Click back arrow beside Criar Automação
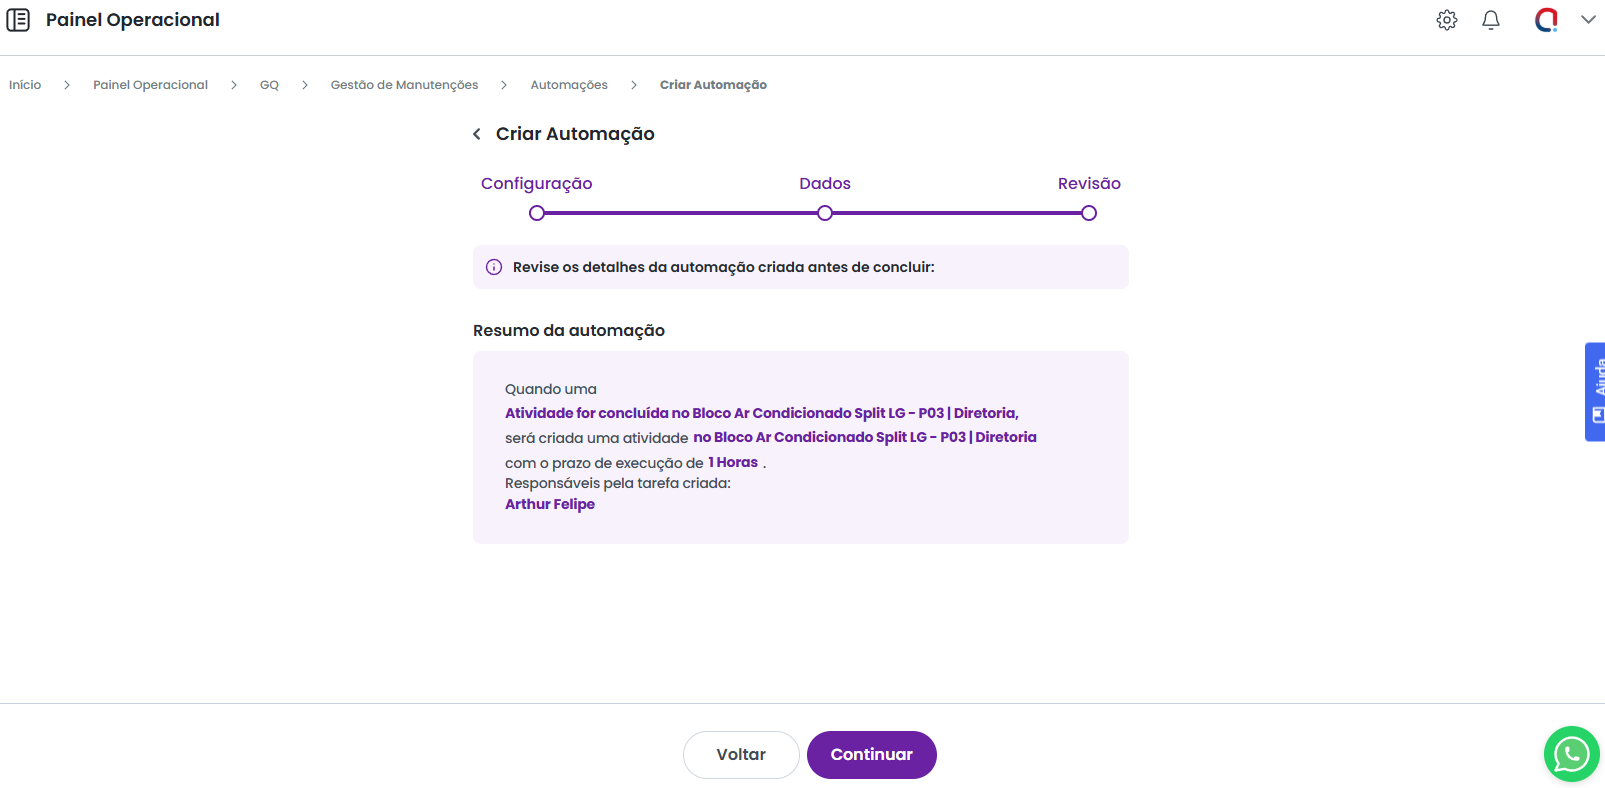This screenshot has height=788, width=1605. (477, 134)
